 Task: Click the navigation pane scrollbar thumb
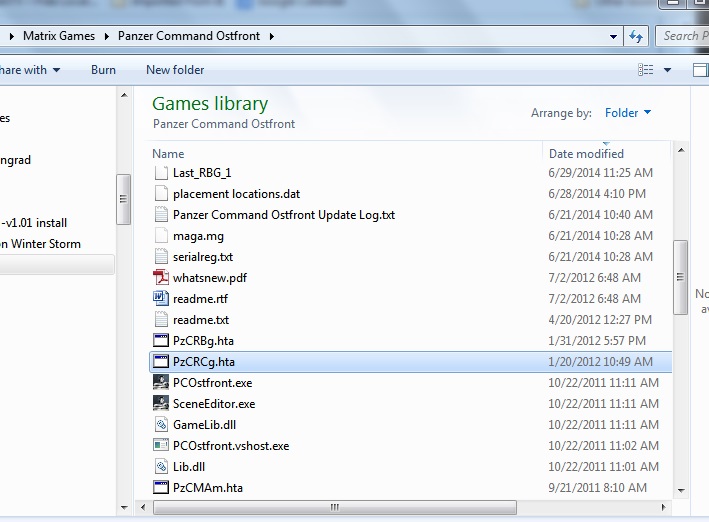(x=123, y=199)
